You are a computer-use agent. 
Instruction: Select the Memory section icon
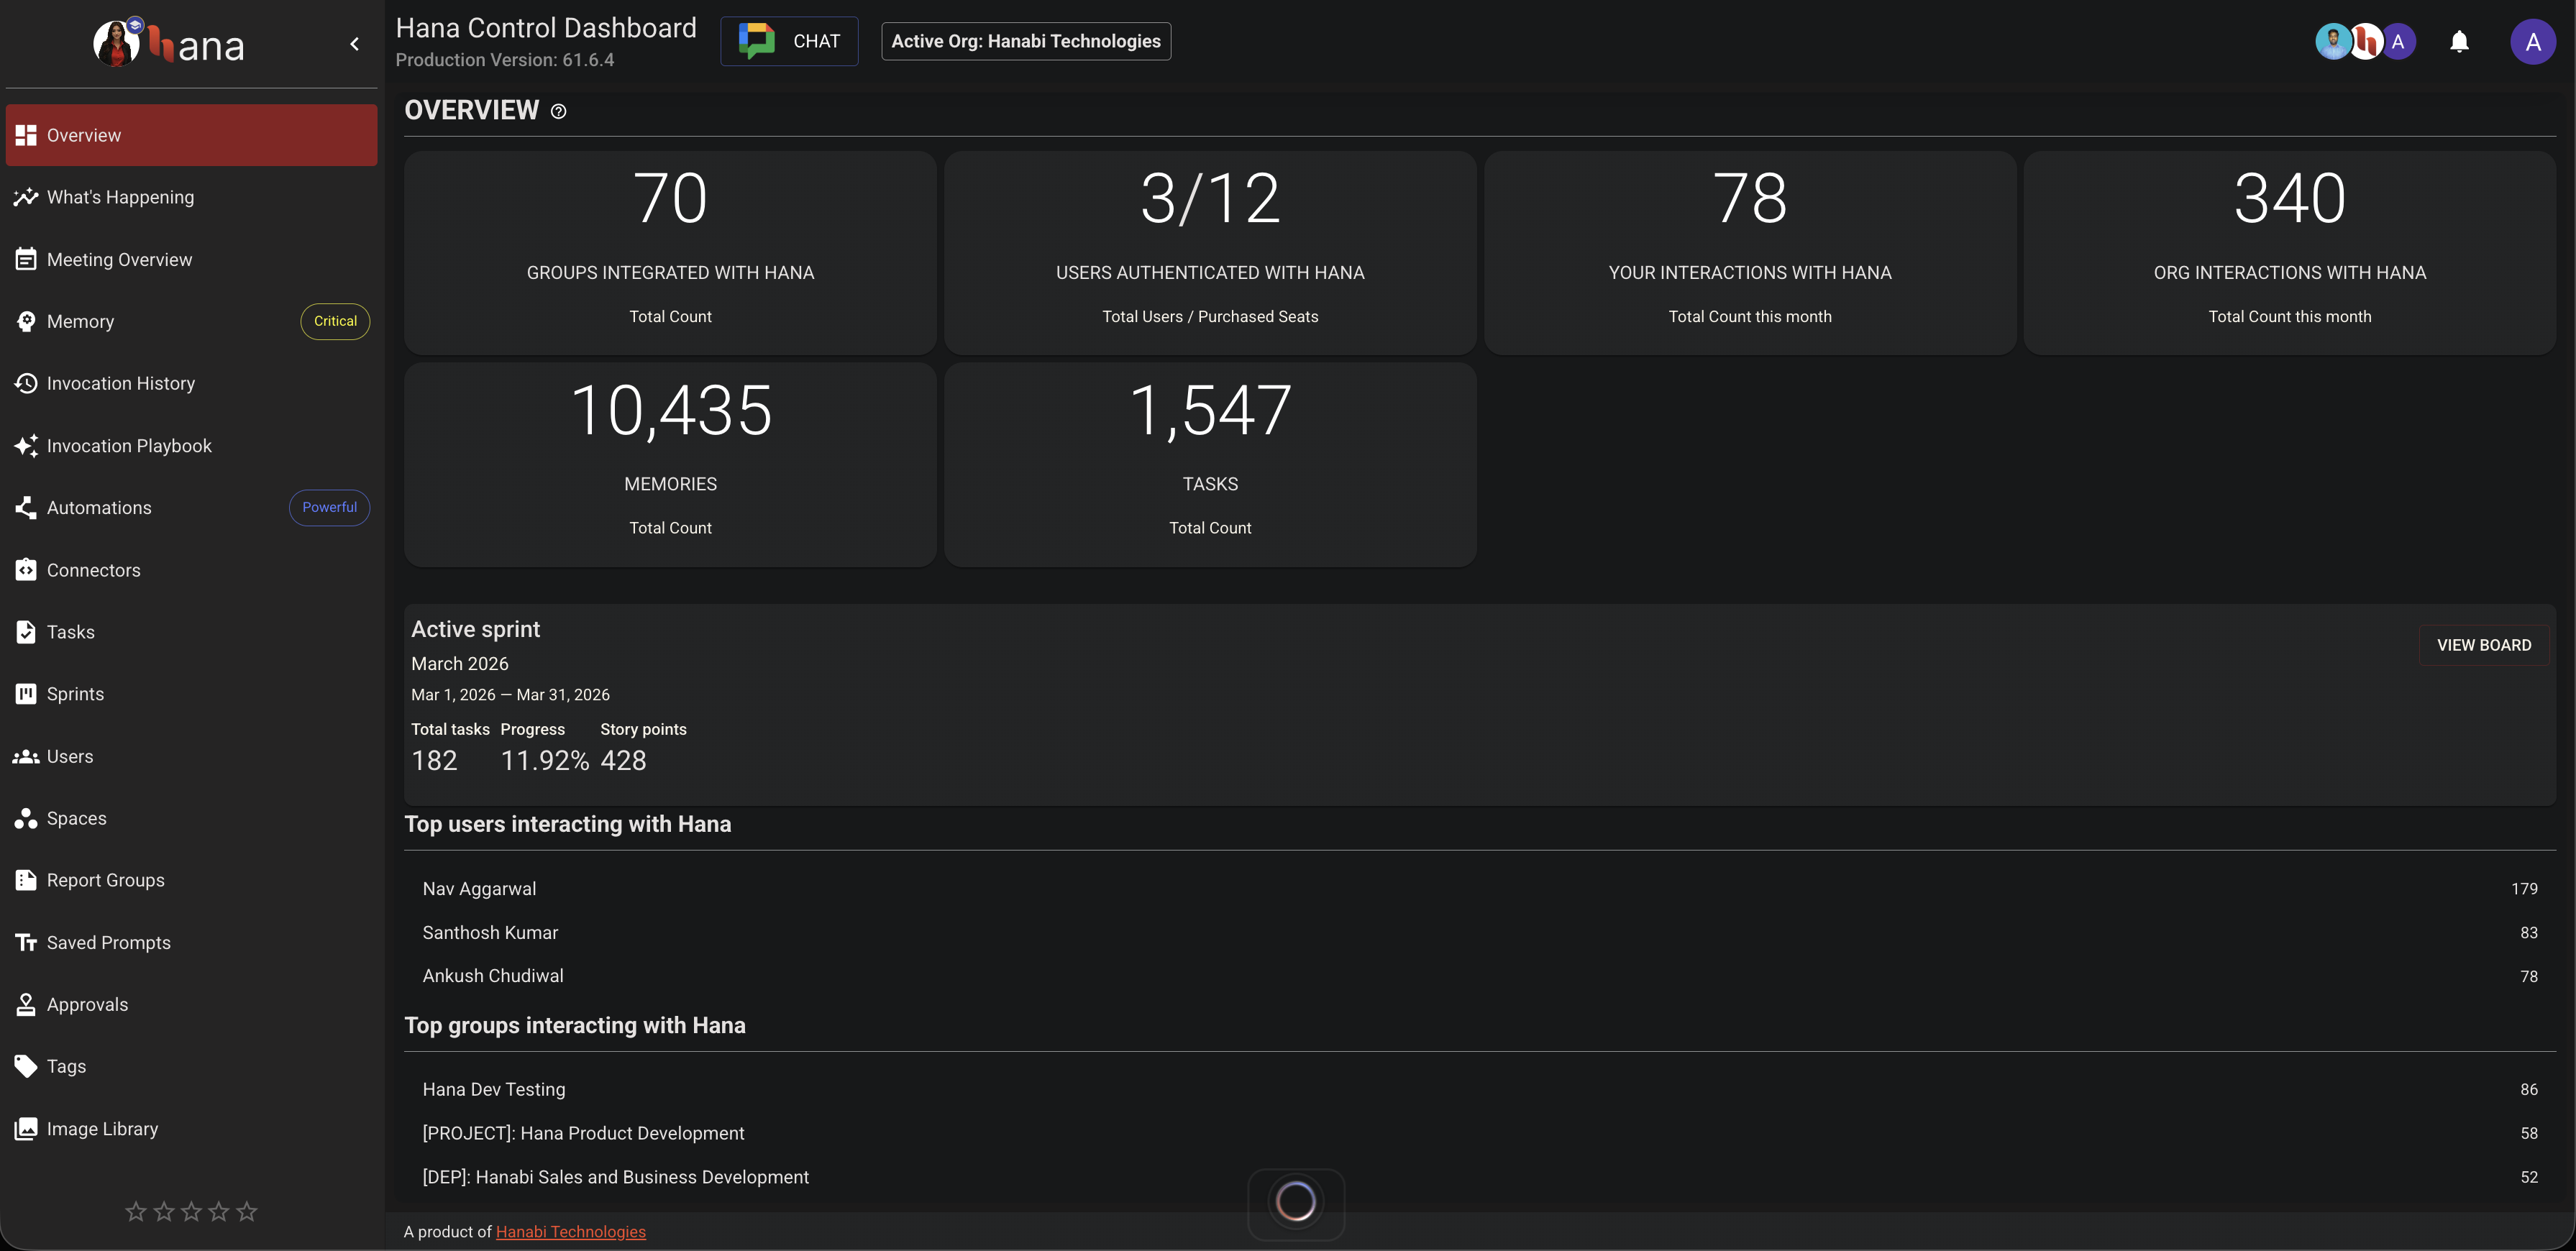26,321
